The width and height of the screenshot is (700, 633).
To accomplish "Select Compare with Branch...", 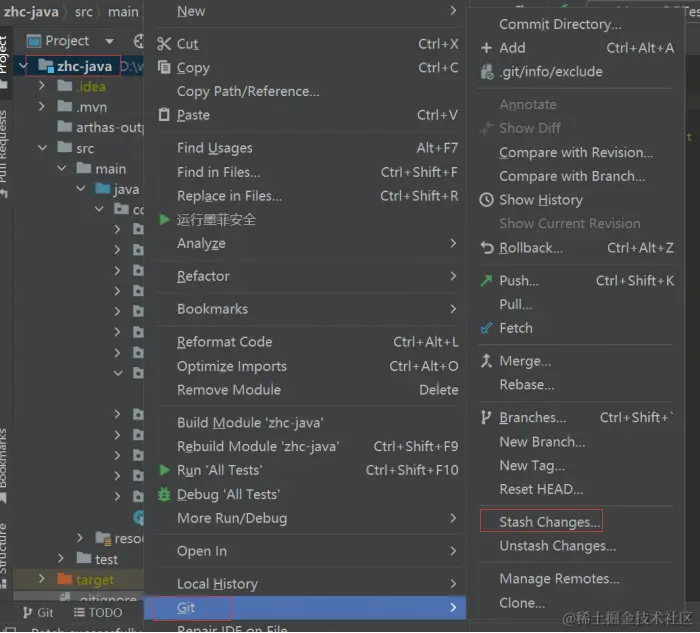I will click(576, 176).
